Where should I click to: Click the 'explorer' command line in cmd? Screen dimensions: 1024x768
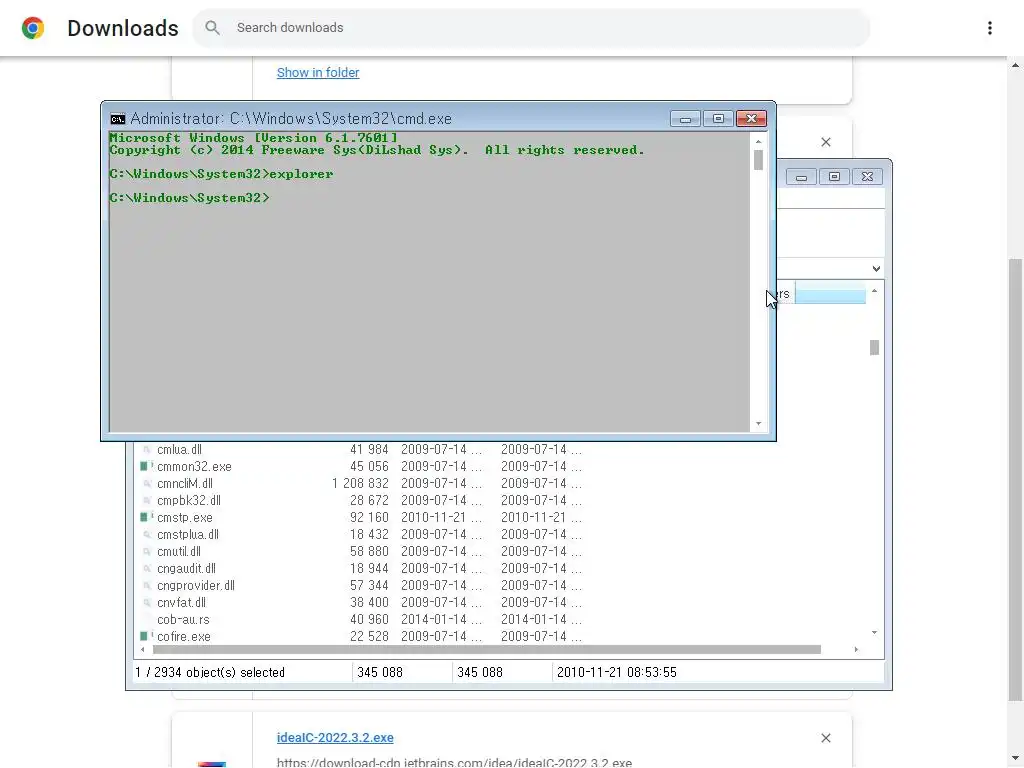[x=221, y=174]
